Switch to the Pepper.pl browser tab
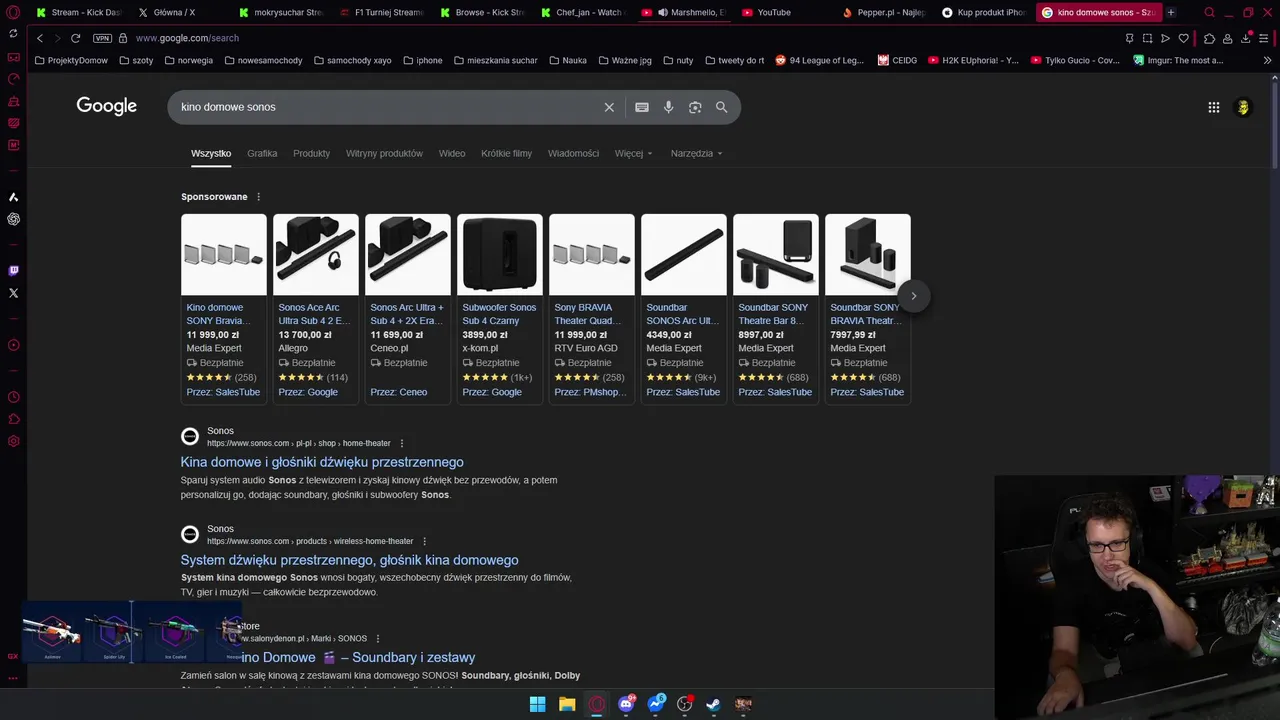Viewport: 1280px width, 720px height. [x=884, y=12]
